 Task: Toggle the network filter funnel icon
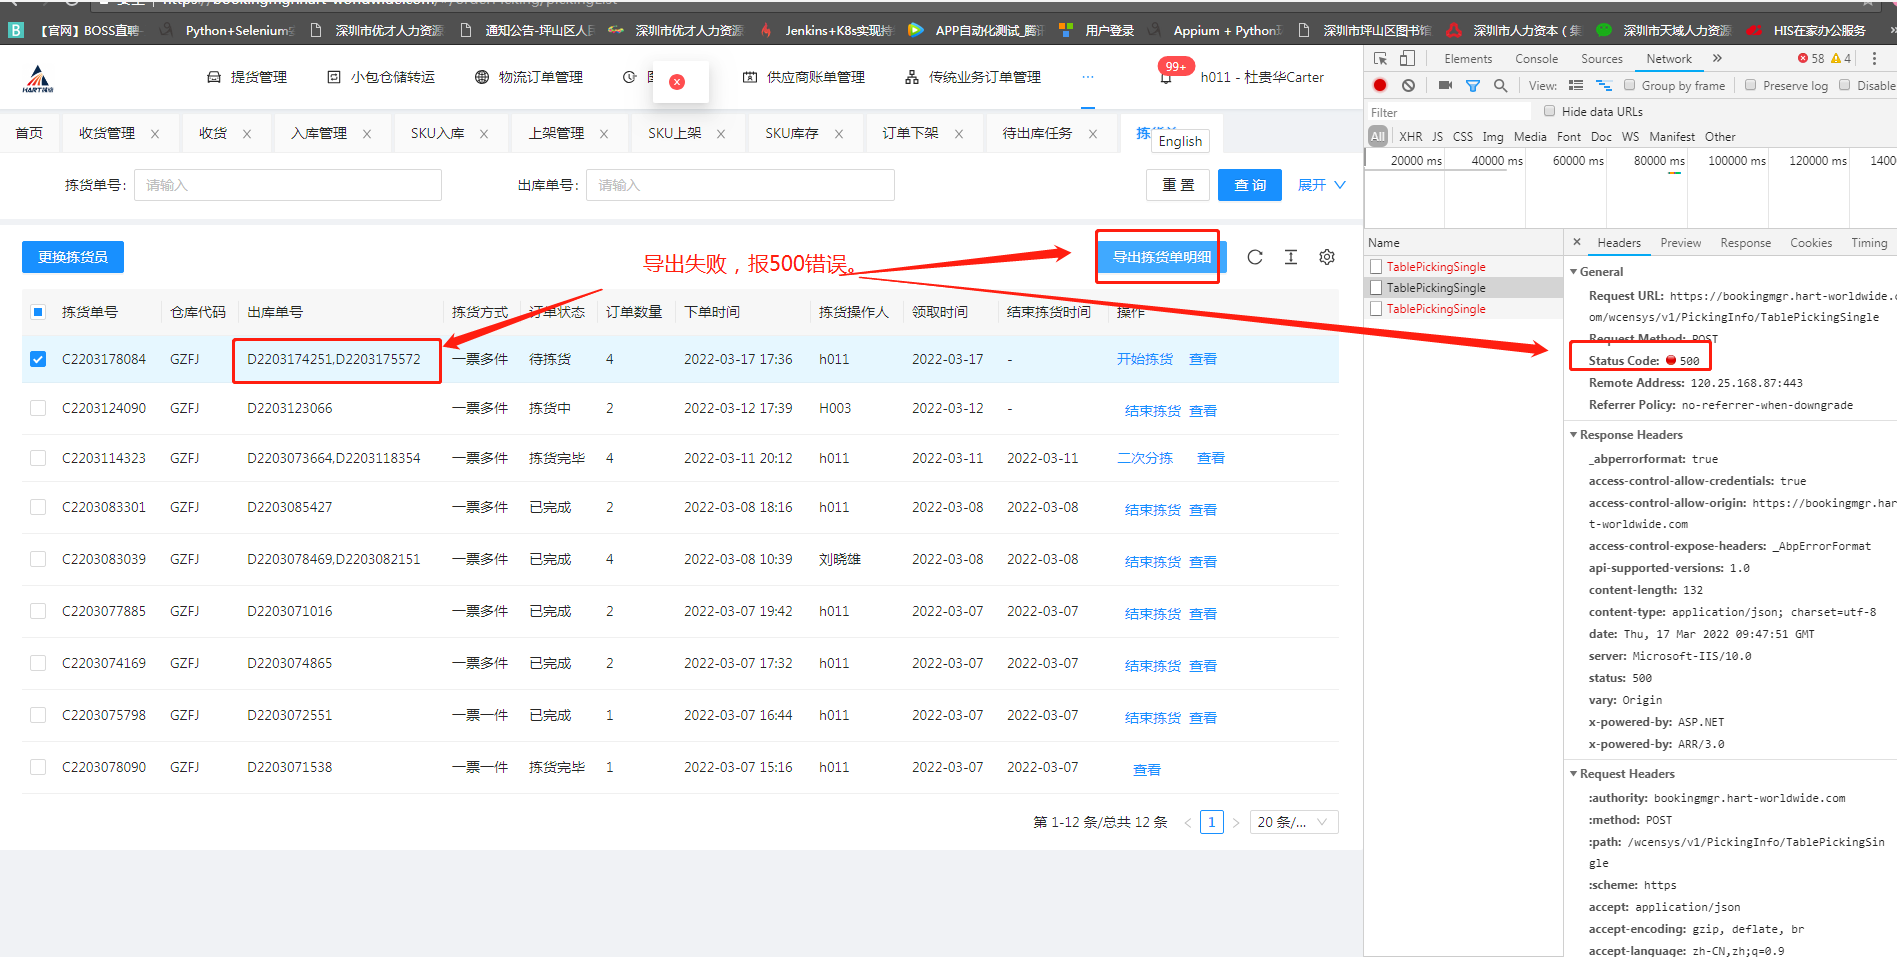1473,86
